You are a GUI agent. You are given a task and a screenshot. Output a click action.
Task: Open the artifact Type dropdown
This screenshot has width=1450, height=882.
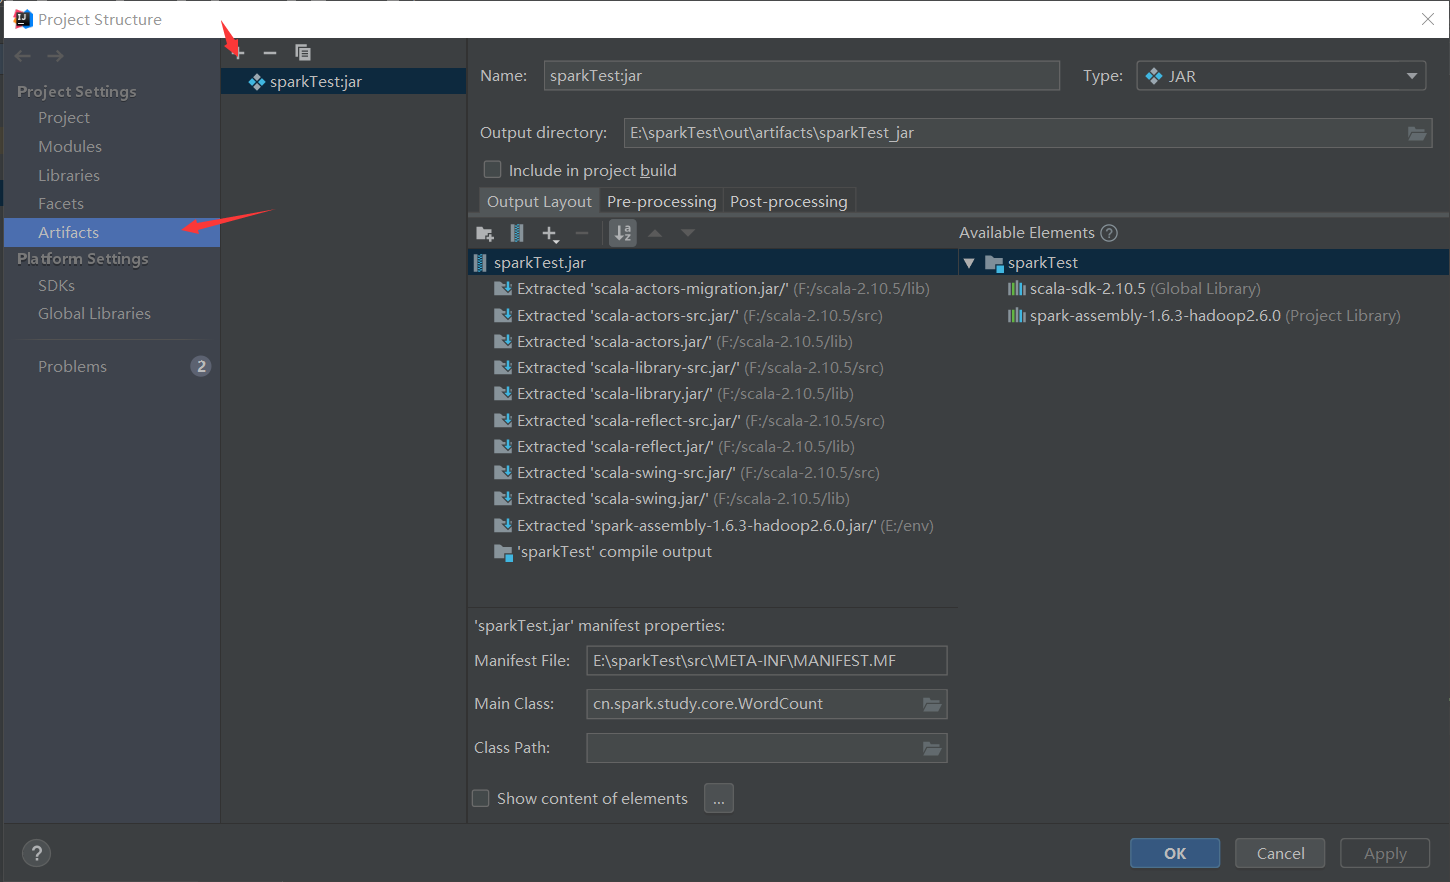tap(1411, 75)
